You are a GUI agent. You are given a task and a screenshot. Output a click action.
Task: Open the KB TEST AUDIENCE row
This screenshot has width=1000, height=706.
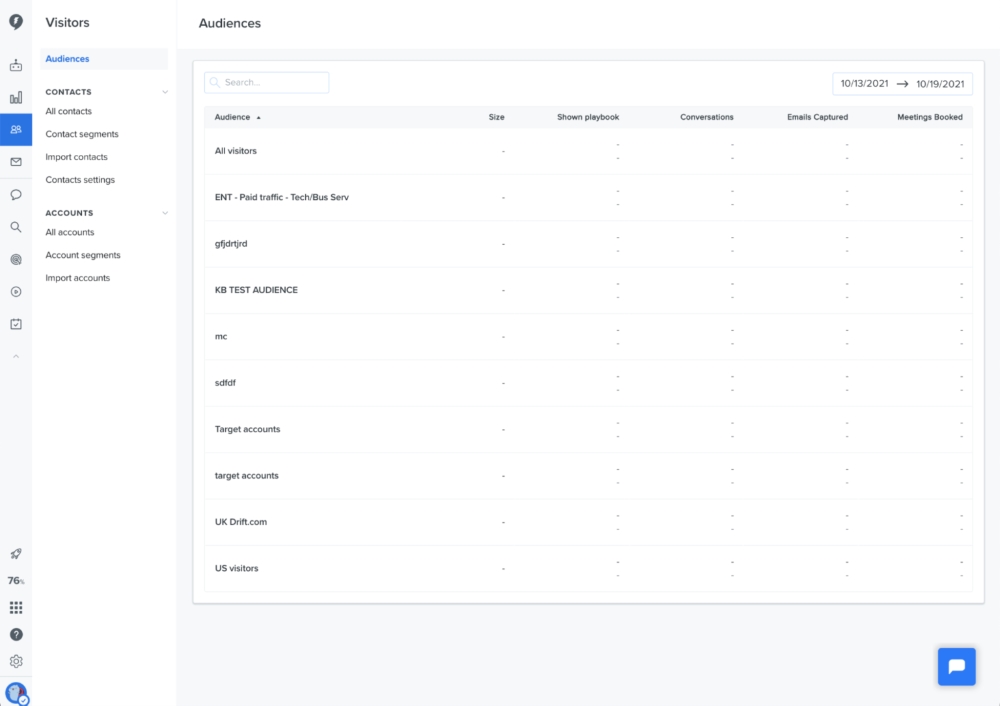click(x=256, y=290)
